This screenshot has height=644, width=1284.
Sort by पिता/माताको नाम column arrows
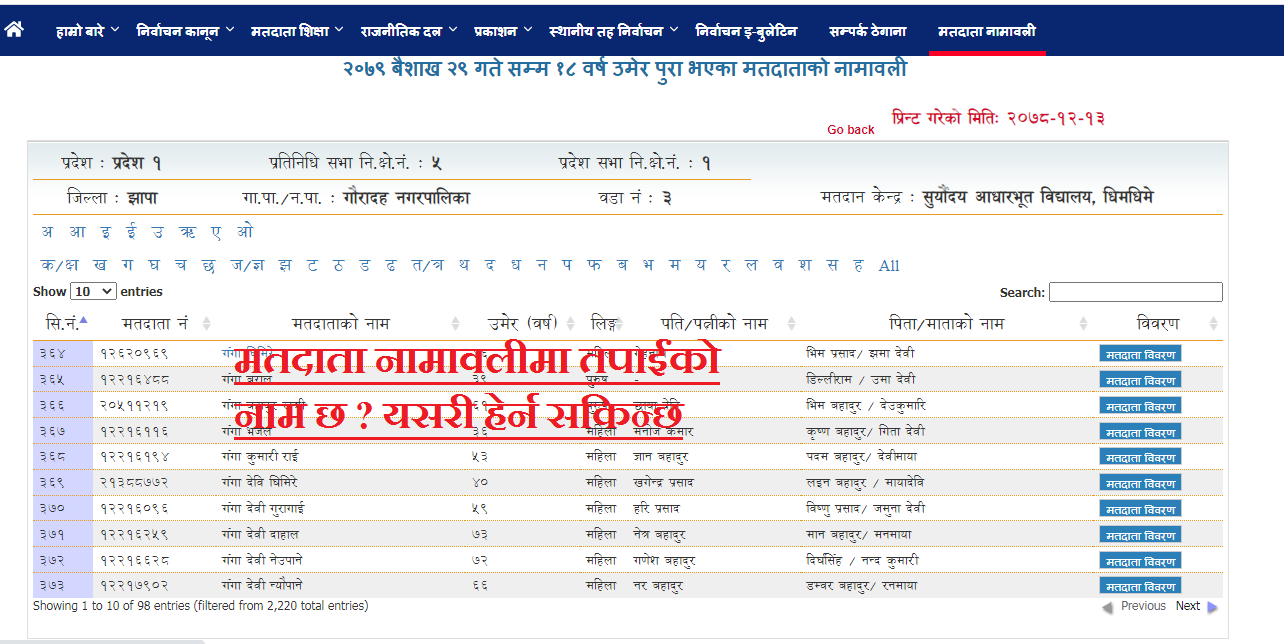tap(1083, 324)
